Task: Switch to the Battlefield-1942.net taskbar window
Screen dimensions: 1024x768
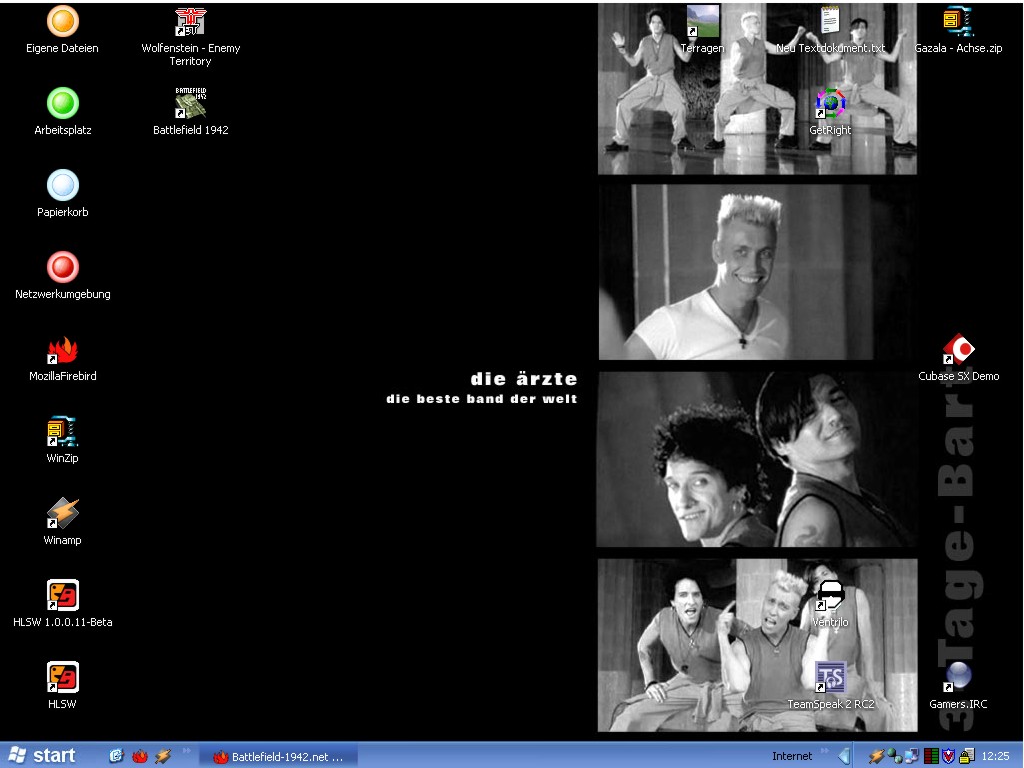Action: (x=279, y=757)
